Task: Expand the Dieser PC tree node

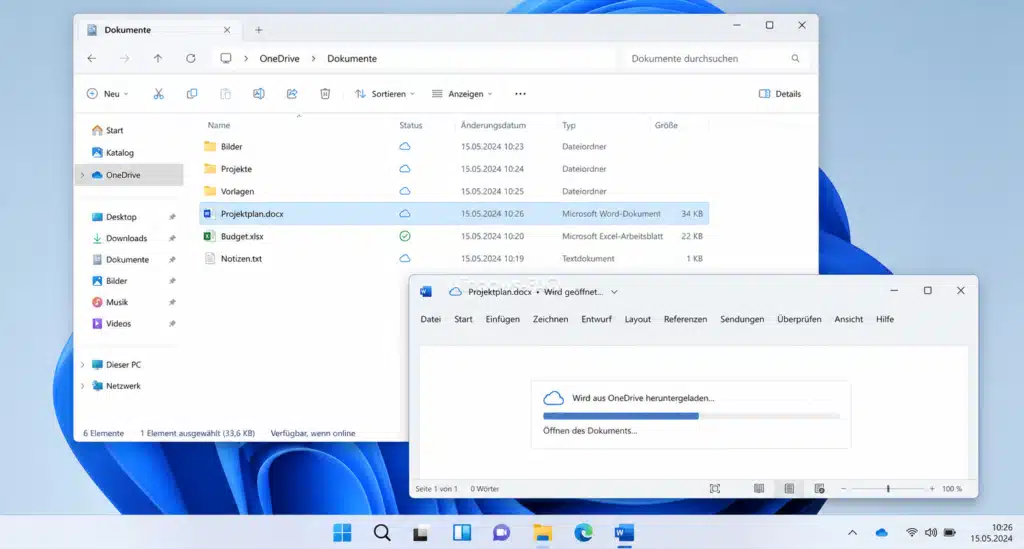Action: tap(82, 365)
